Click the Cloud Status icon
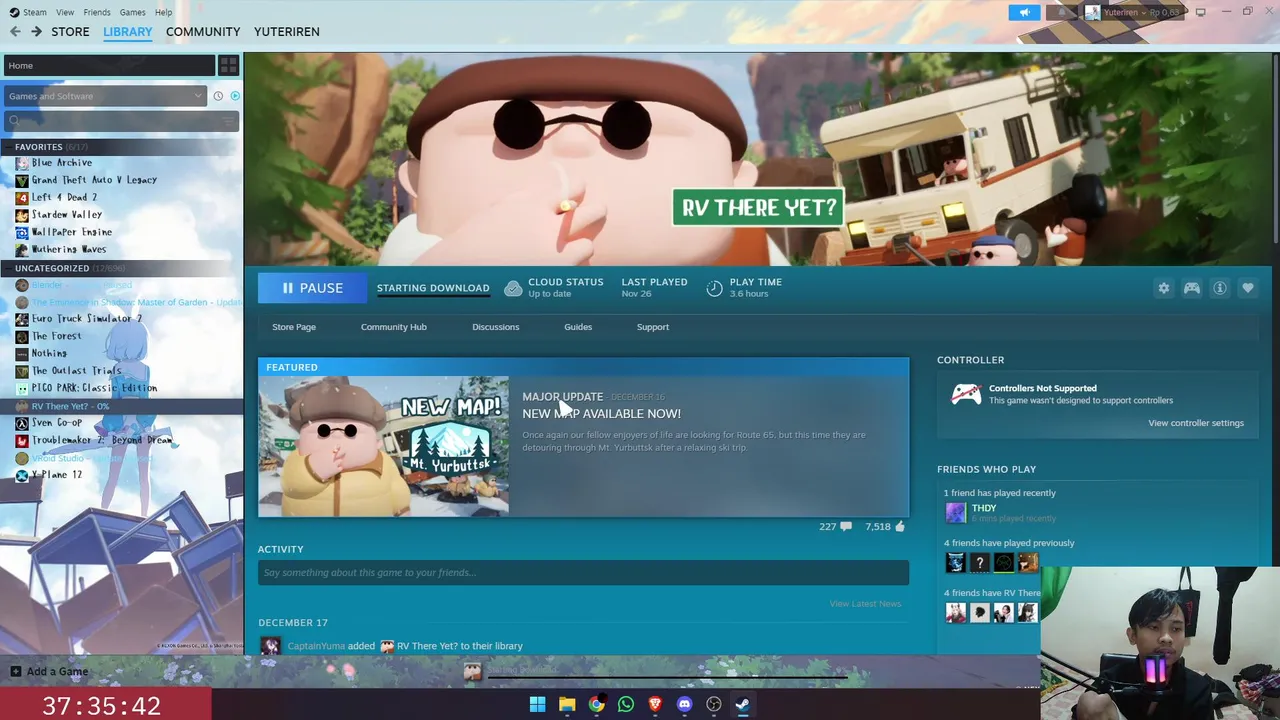The height and width of the screenshot is (720, 1280). tap(513, 288)
